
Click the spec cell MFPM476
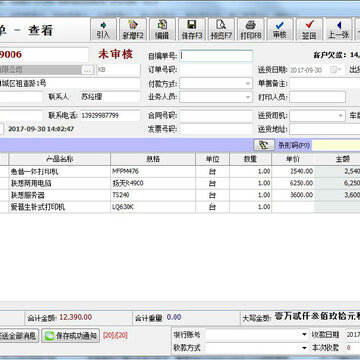point(153,171)
